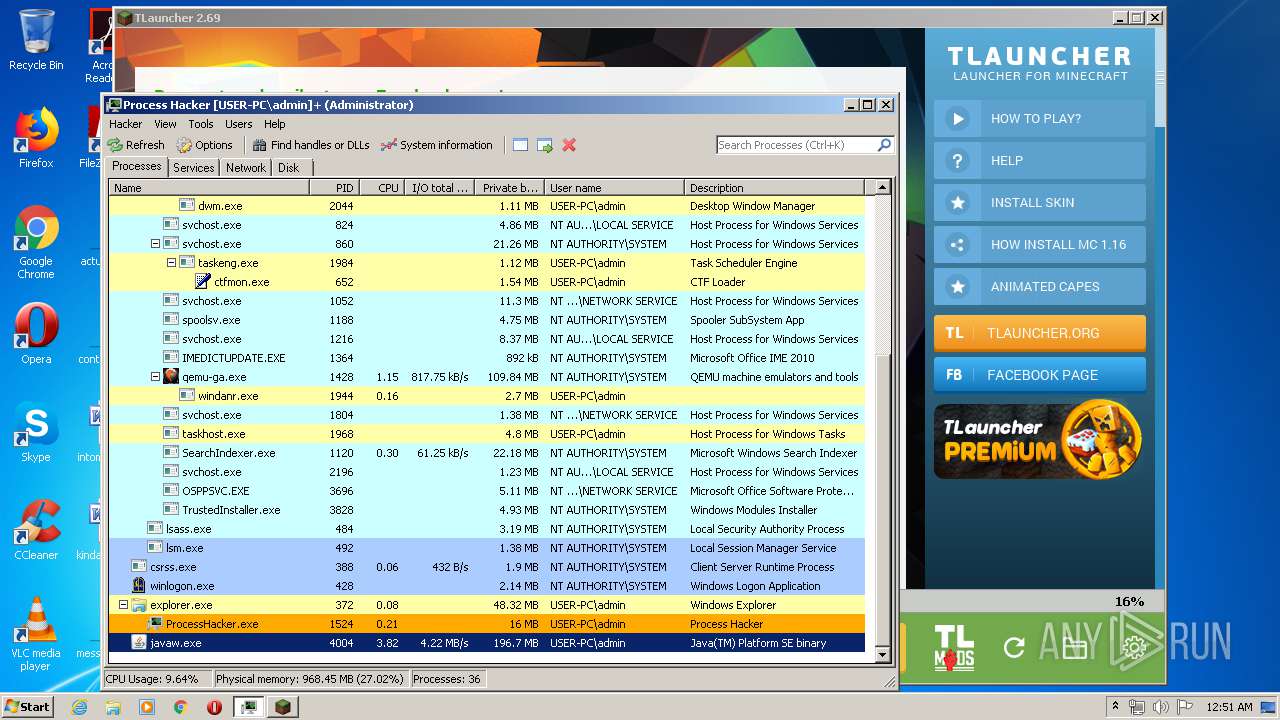Click the TLauncher taskbar button
This screenshot has height=720, width=1280.
[283, 707]
